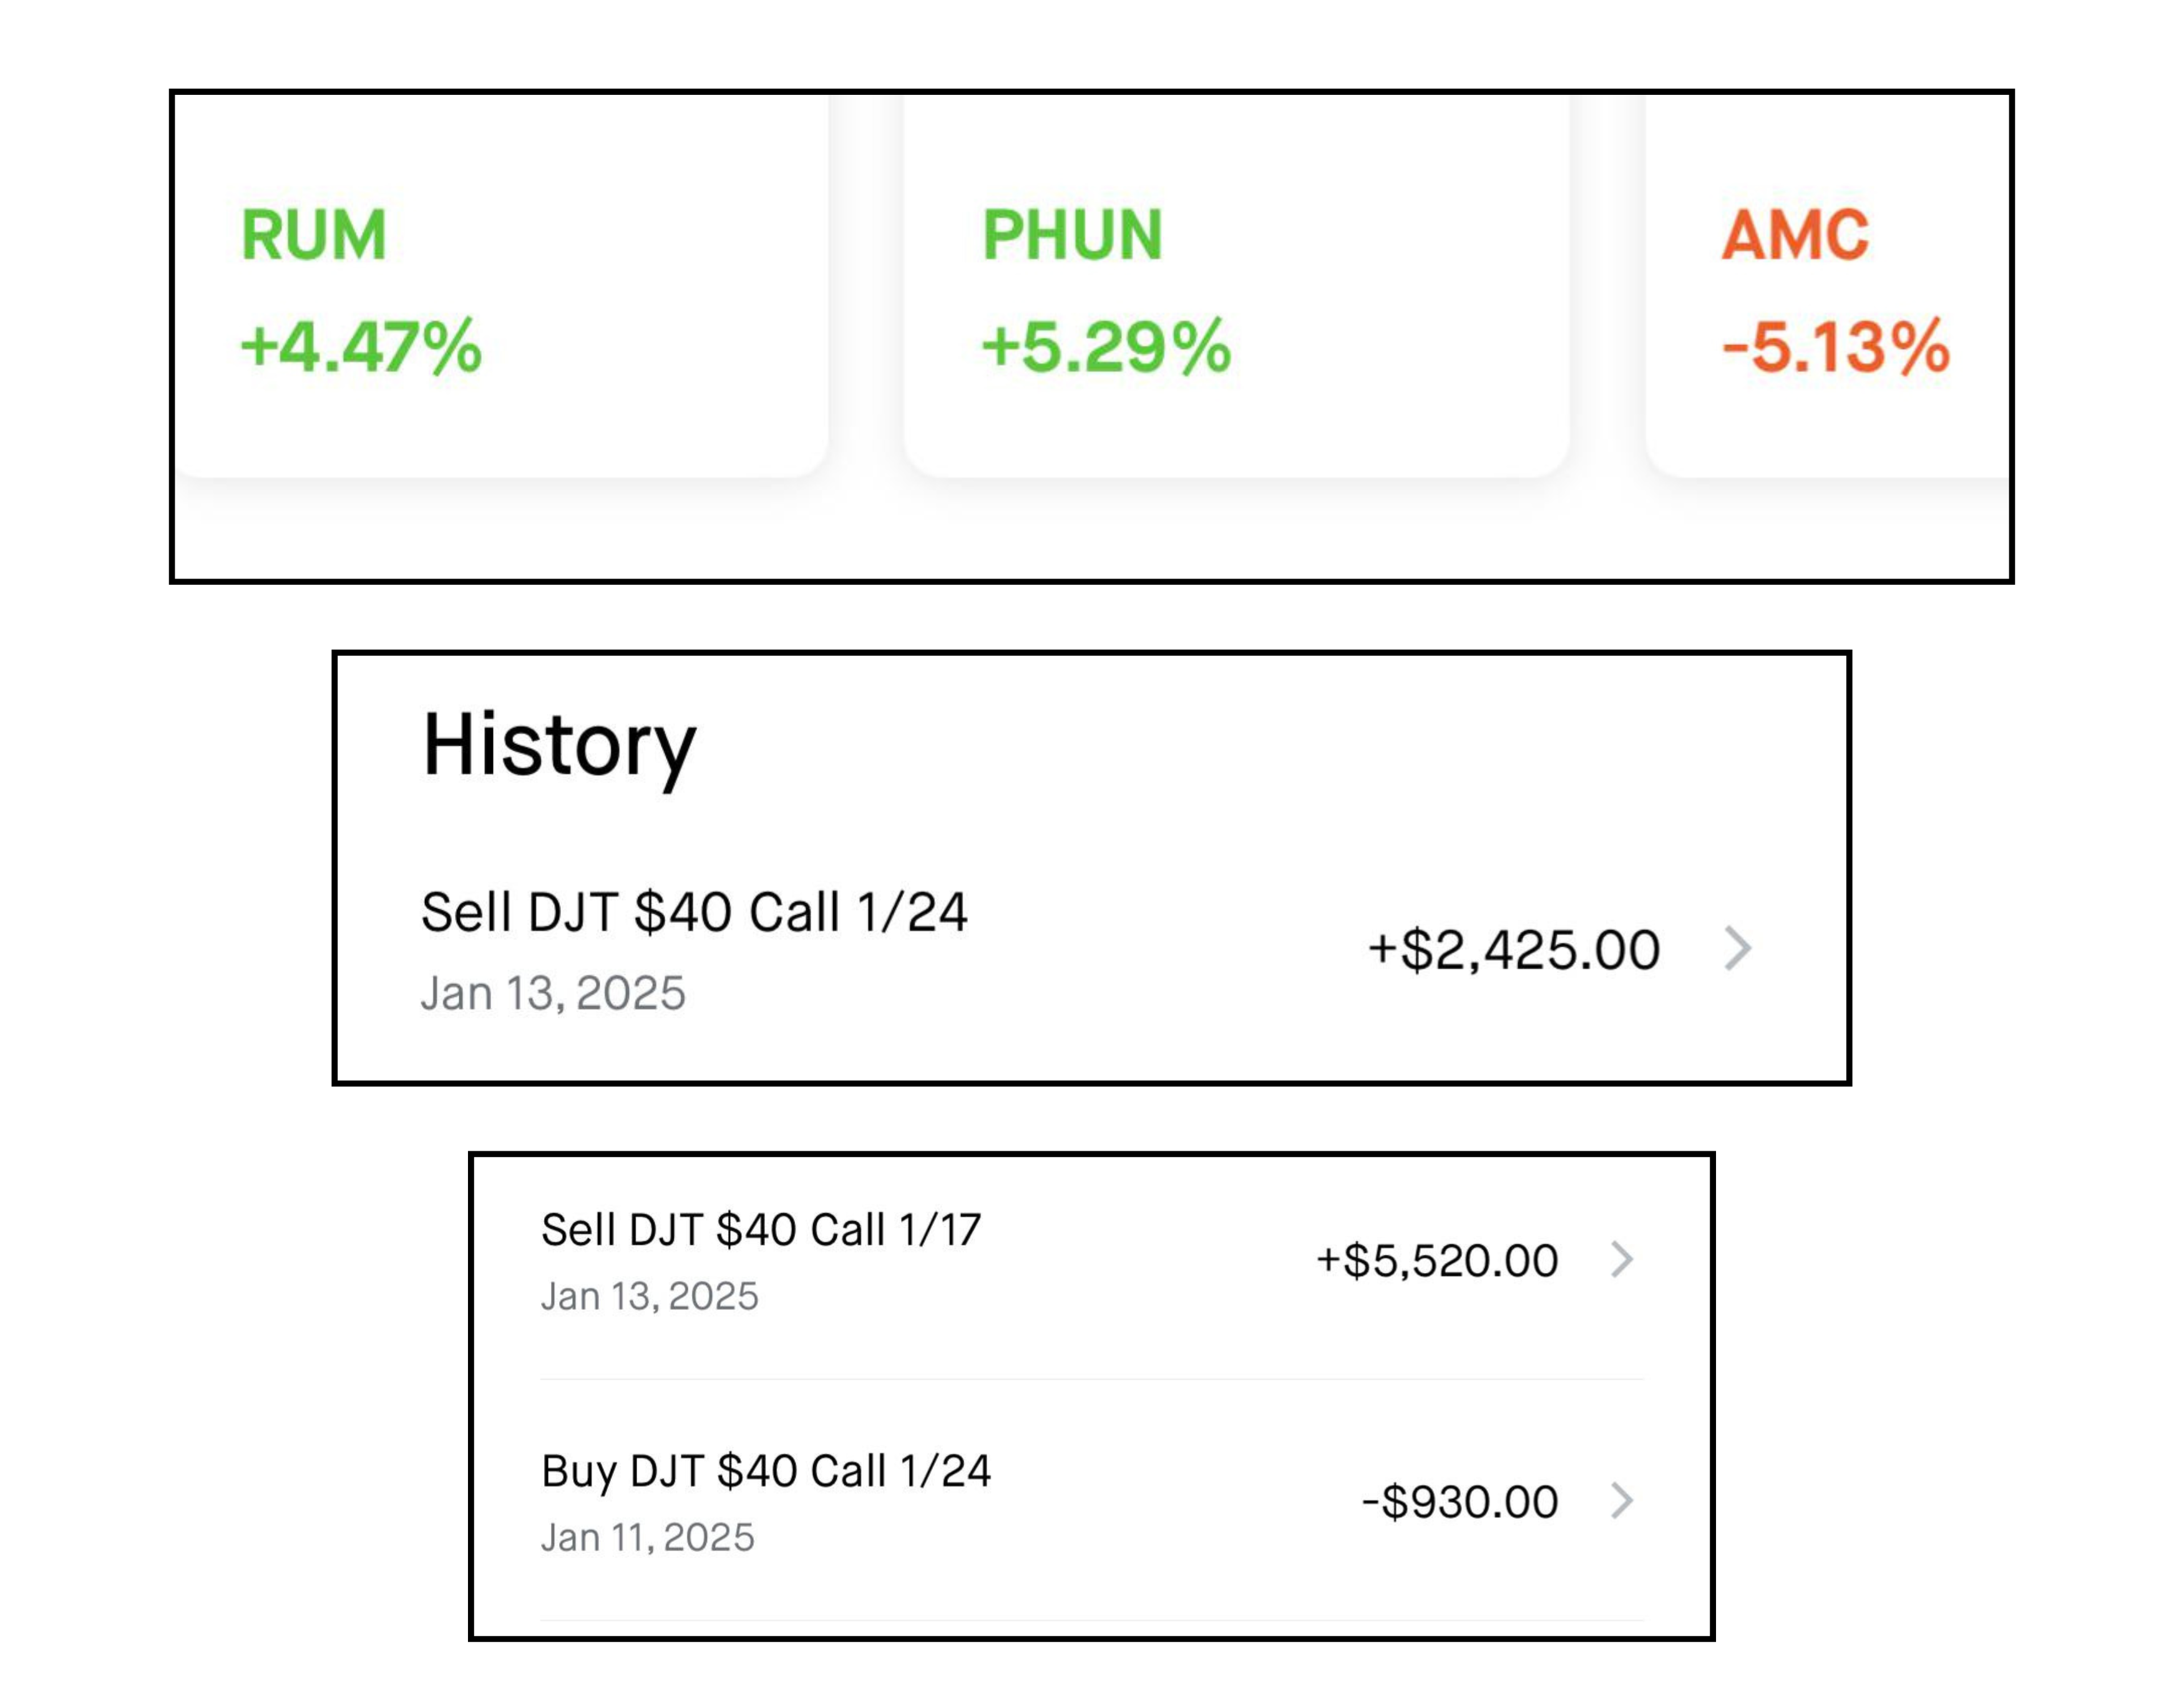
Task: Open the PHUN stock card
Action: 1236,285
